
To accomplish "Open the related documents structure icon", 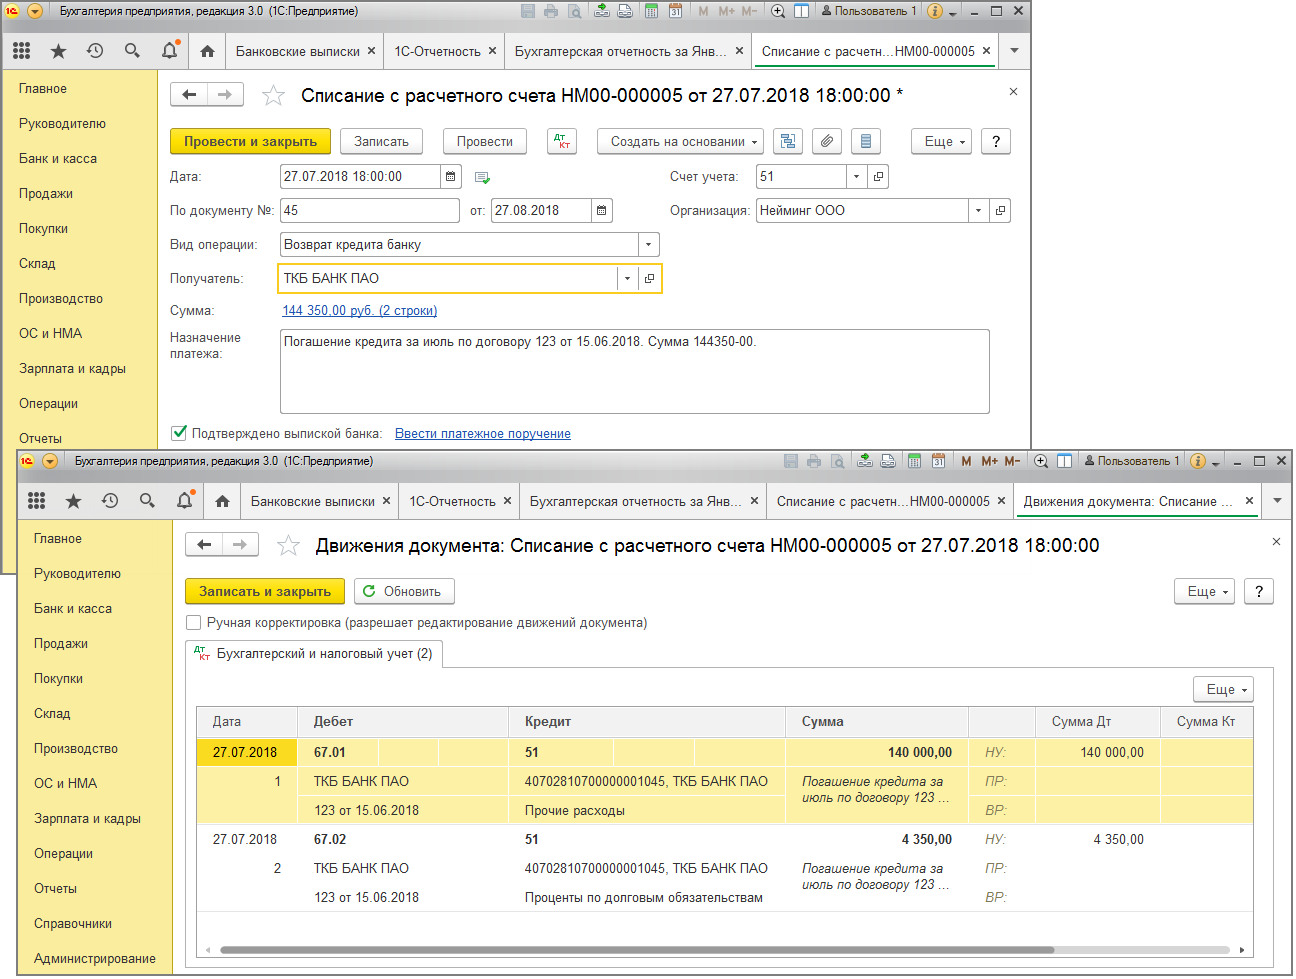I will pos(788,142).
